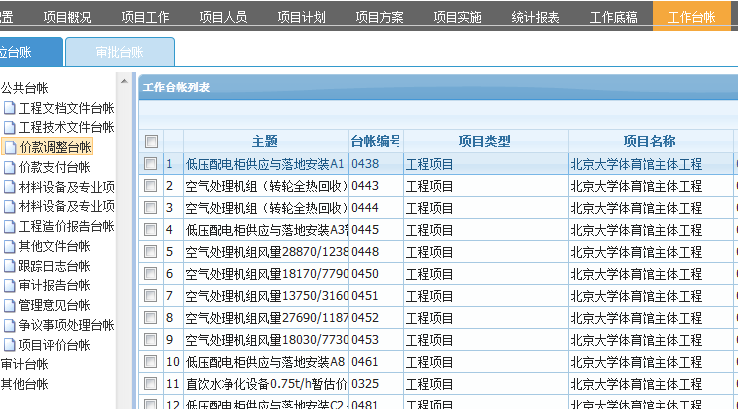Open the 项目计划 tab in top navigation

point(301,17)
